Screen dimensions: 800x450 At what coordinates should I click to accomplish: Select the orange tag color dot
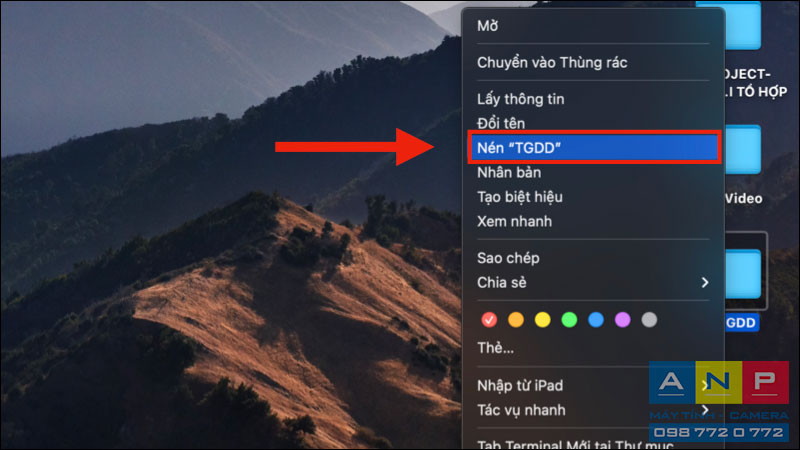(x=516, y=320)
